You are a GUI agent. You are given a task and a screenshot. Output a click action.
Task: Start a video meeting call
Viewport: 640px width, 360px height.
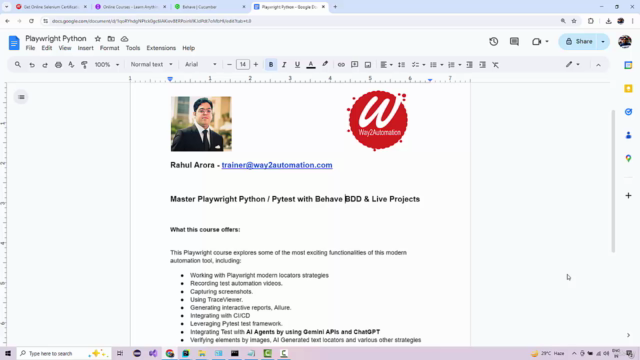click(x=536, y=42)
